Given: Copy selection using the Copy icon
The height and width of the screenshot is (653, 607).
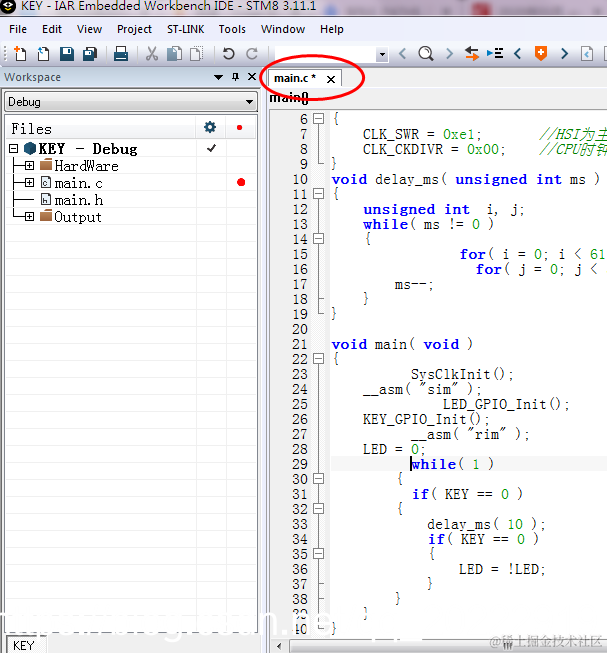Looking at the screenshot, I should [174, 54].
